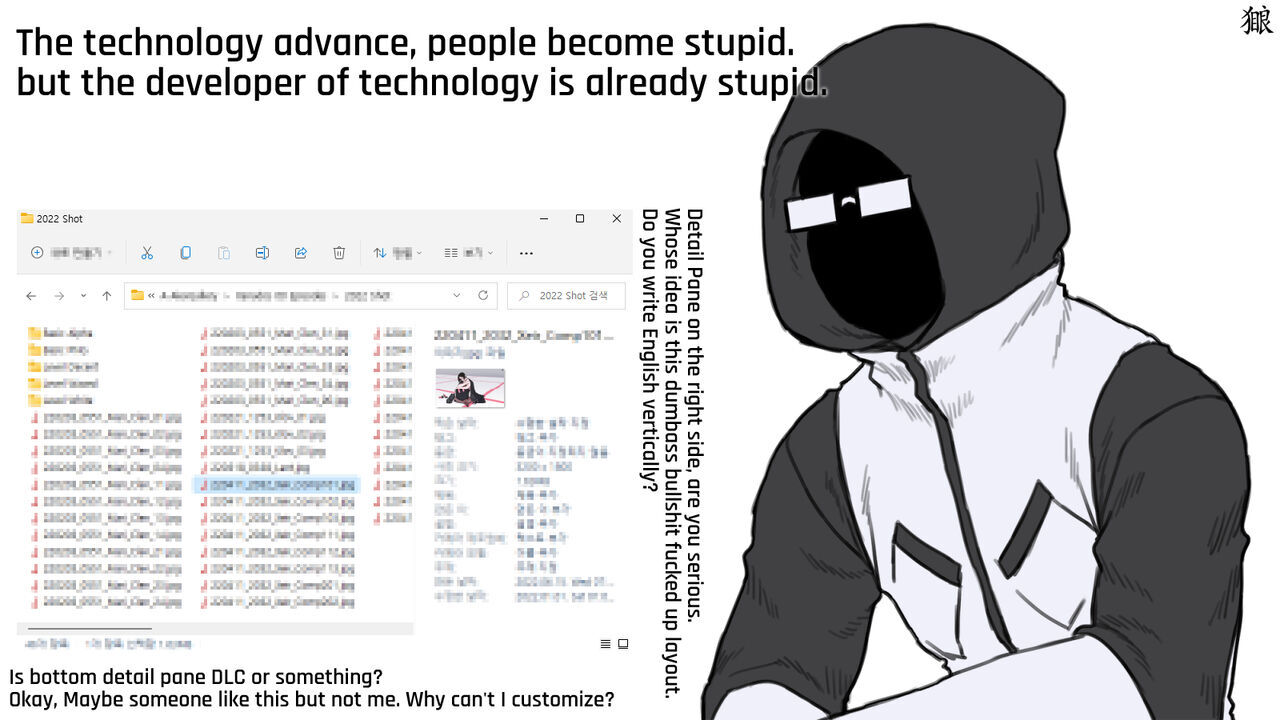Viewport: 1280px width, 720px height.
Task: Switch to details list view in status bar
Action: (x=605, y=644)
